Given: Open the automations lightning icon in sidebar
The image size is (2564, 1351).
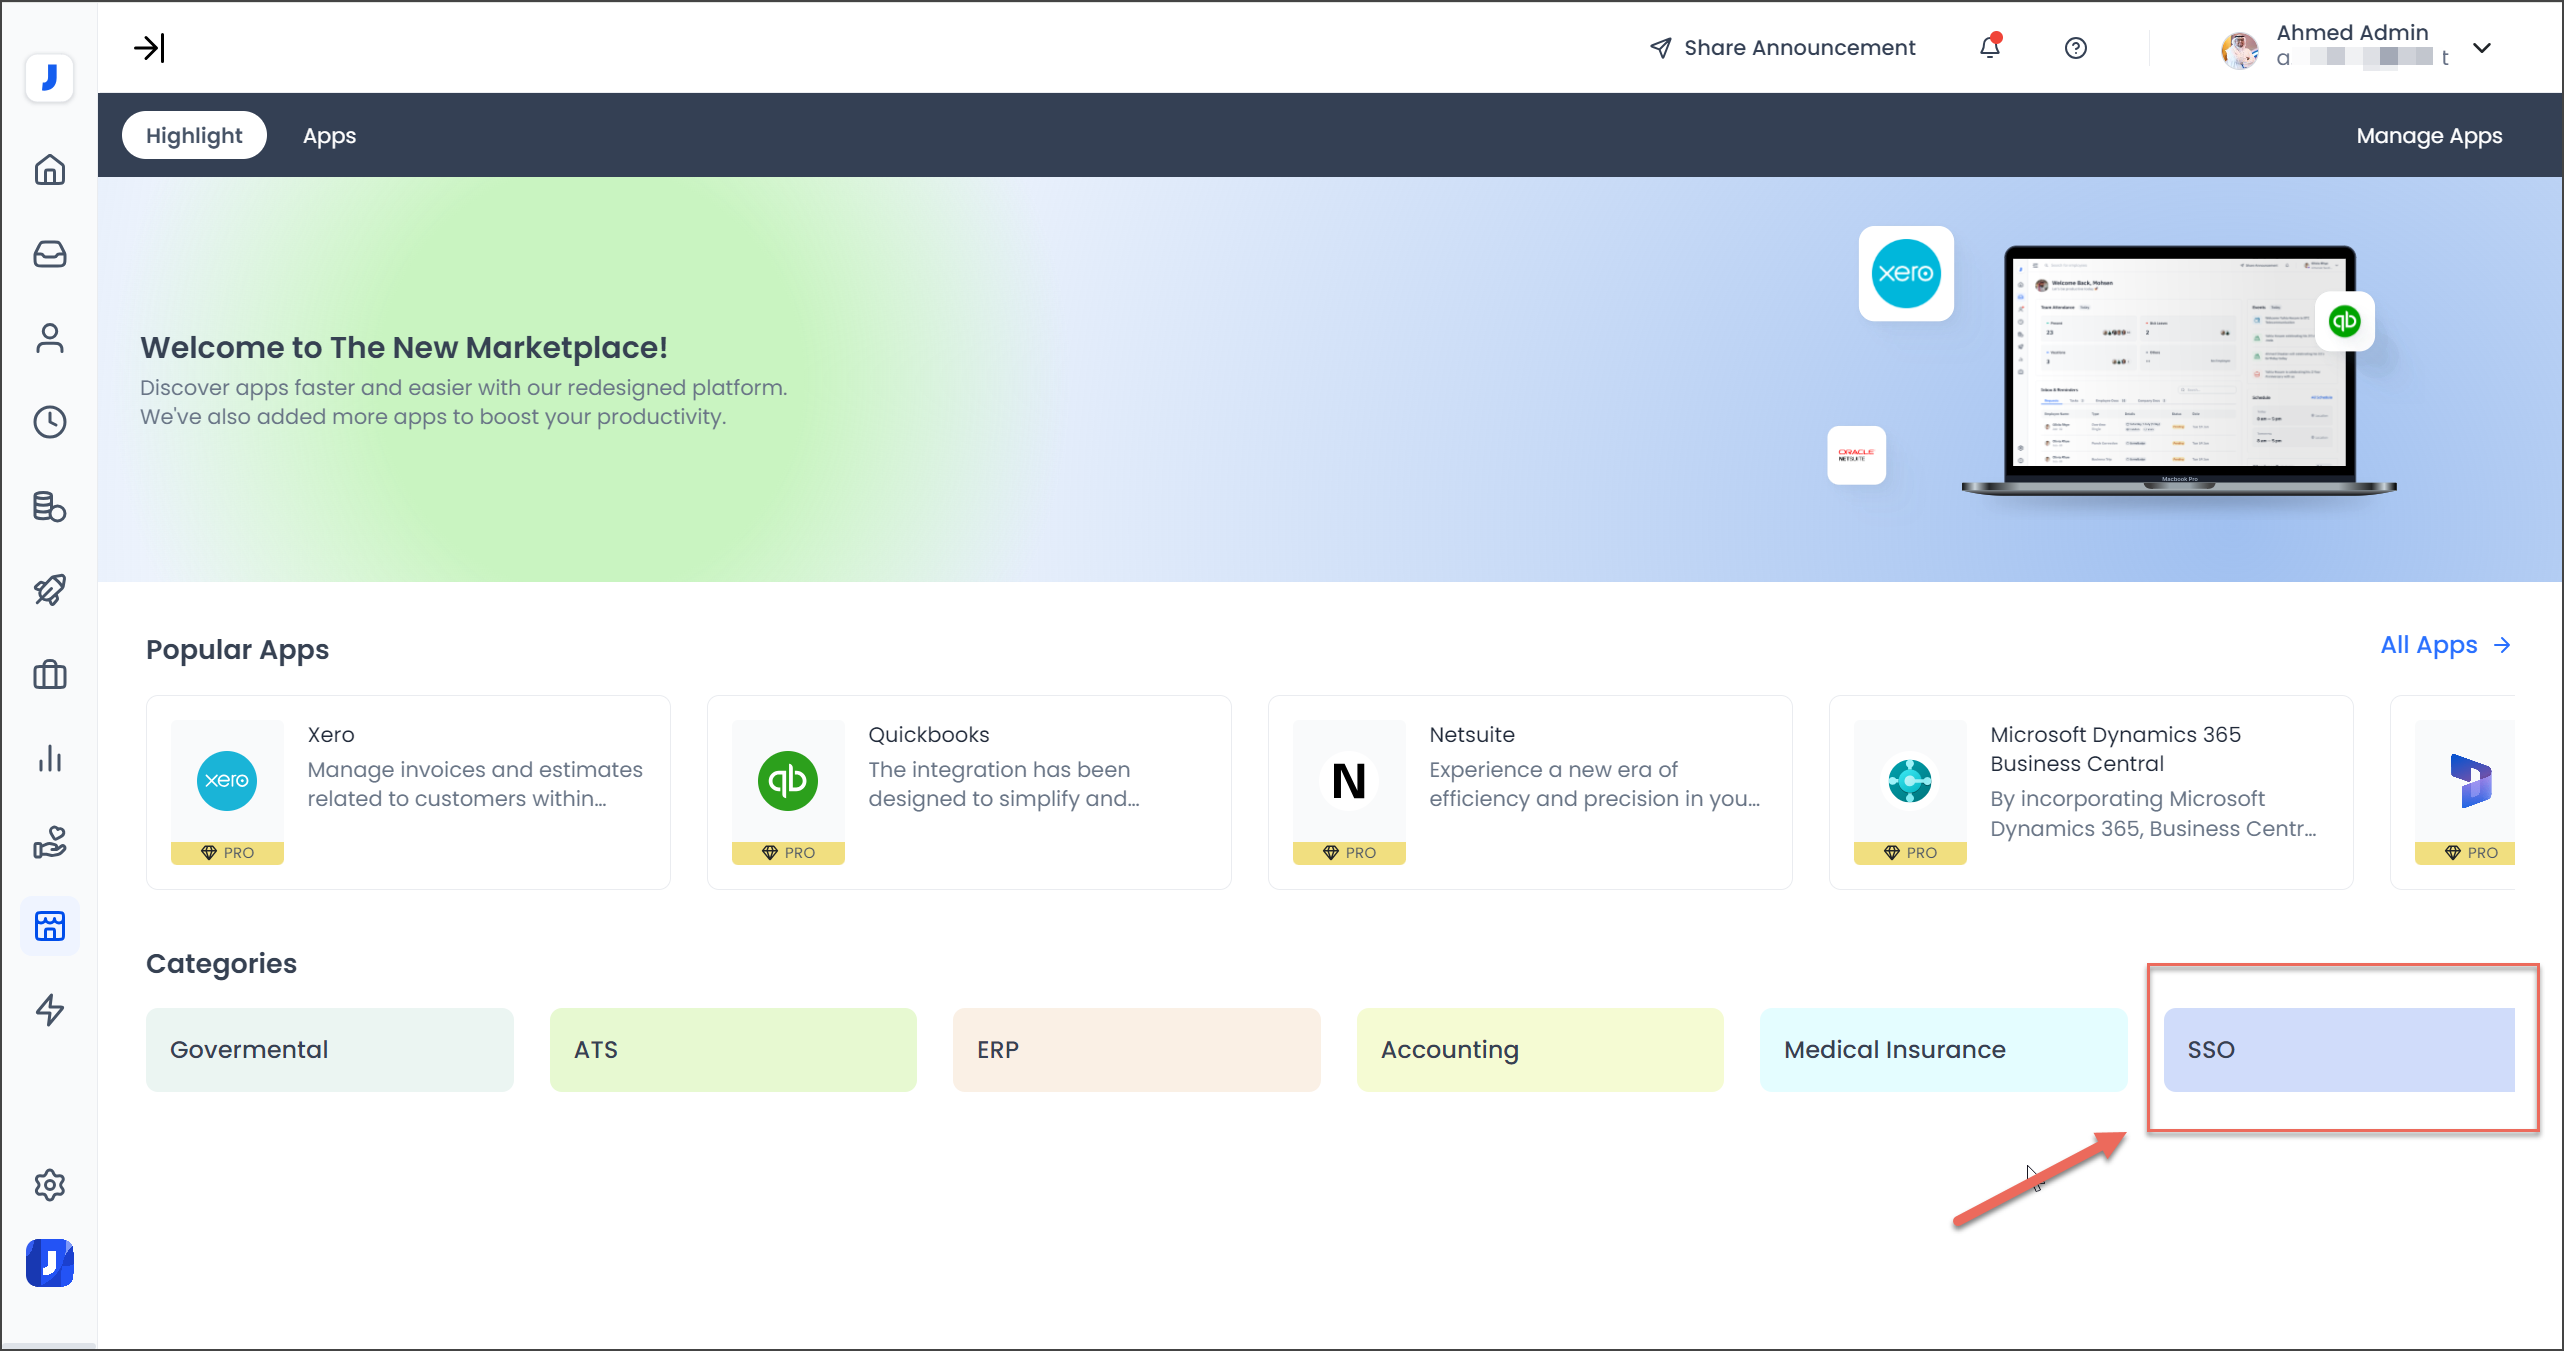Looking at the screenshot, I should [x=49, y=1010].
